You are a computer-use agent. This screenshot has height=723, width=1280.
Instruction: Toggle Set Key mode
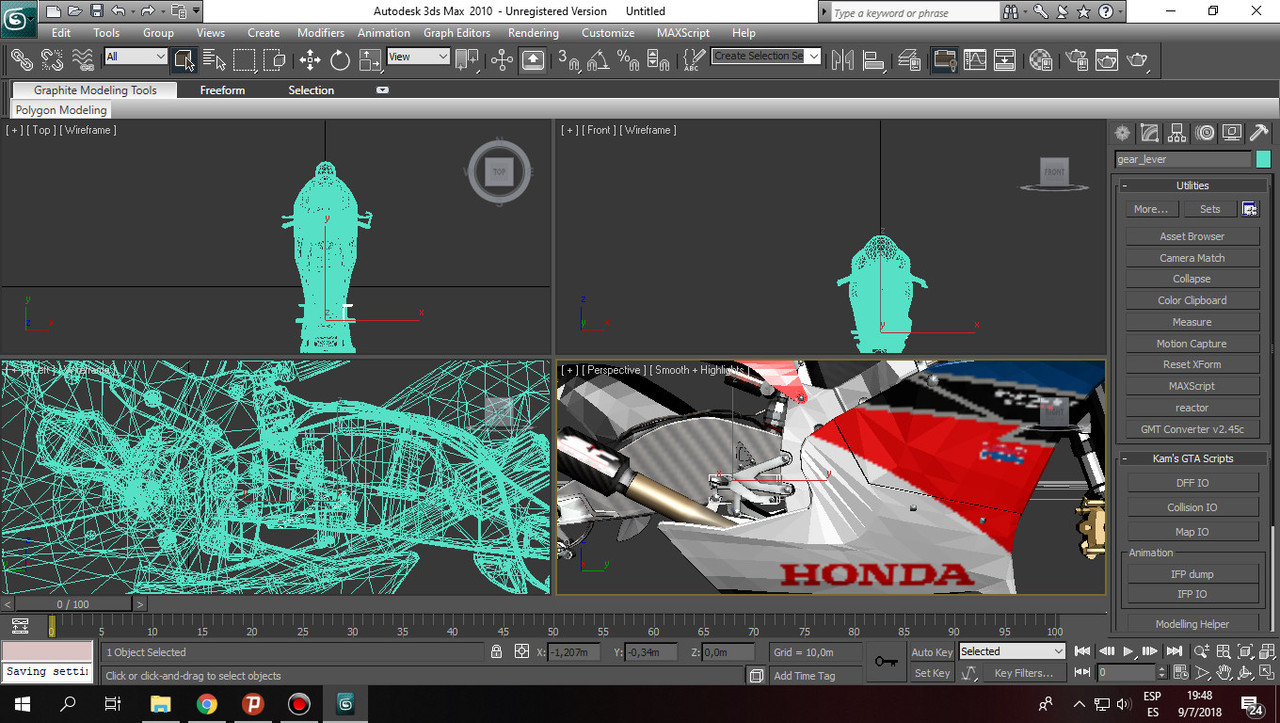(932, 673)
